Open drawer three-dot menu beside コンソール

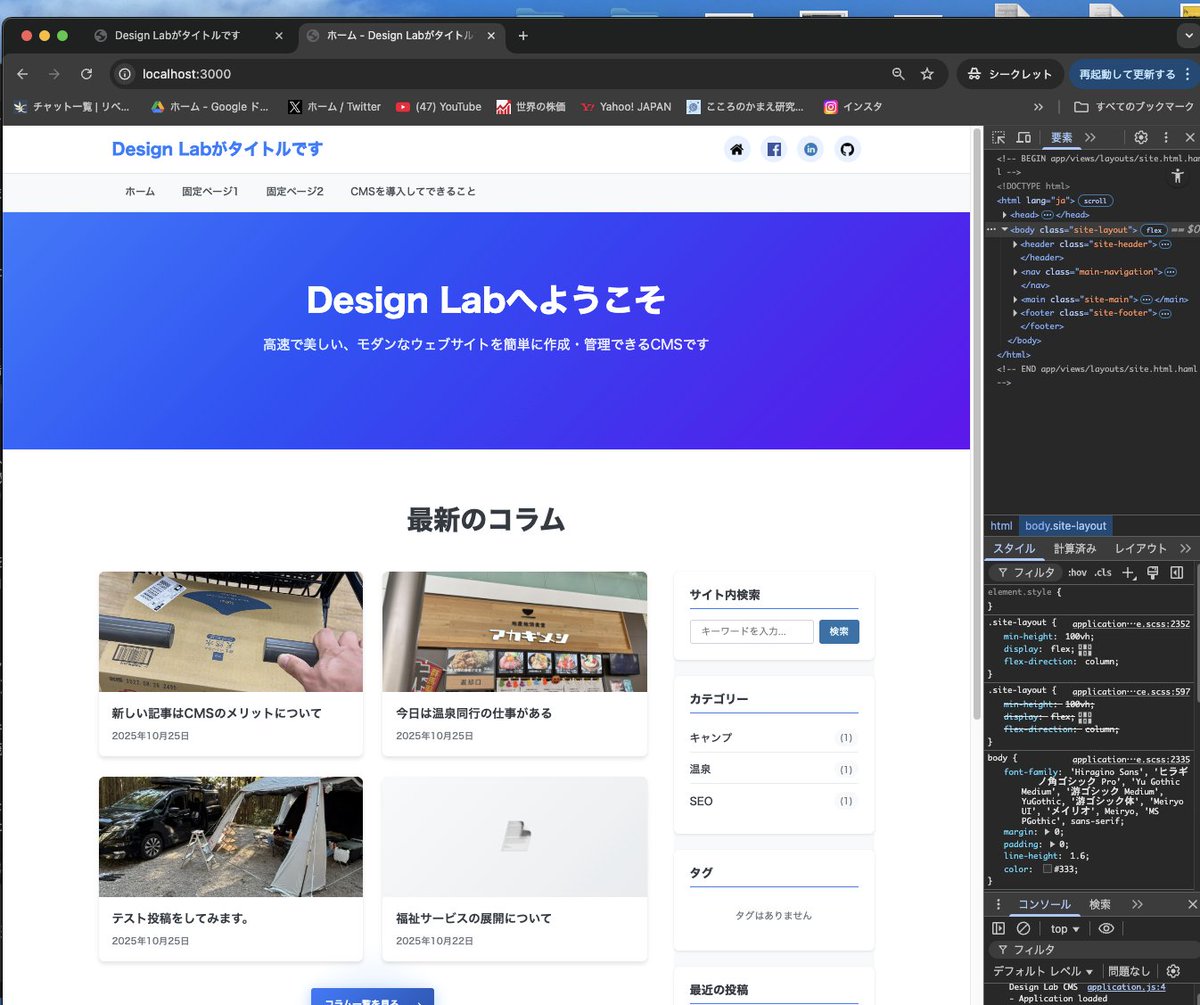(998, 904)
